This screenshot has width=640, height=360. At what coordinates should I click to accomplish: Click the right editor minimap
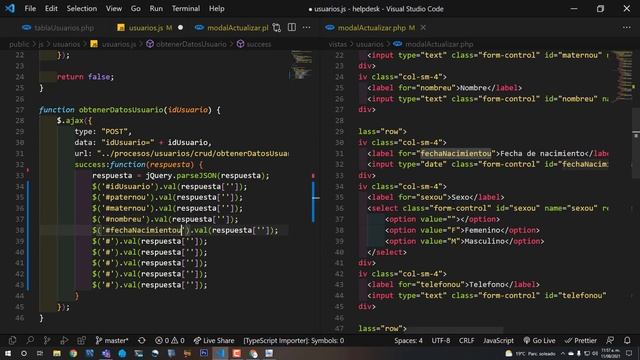click(x=622, y=76)
